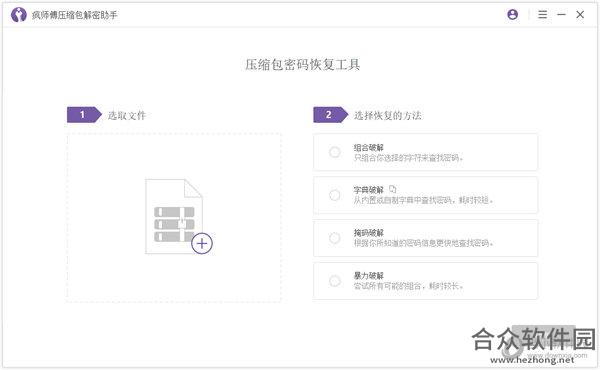Image resolution: width=600 pixels, height=370 pixels.
Task: Select the 字典破解 radio button
Action: tap(334, 195)
